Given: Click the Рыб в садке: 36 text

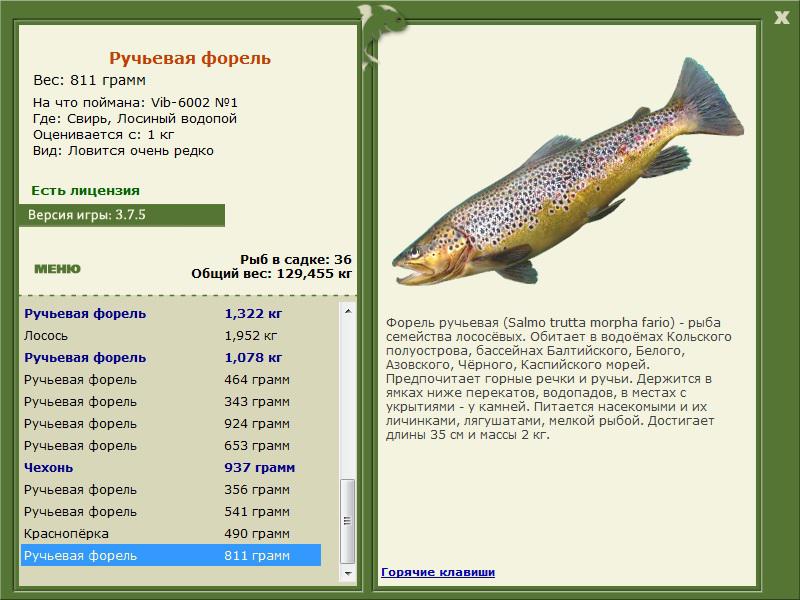Looking at the screenshot, I should [296, 259].
